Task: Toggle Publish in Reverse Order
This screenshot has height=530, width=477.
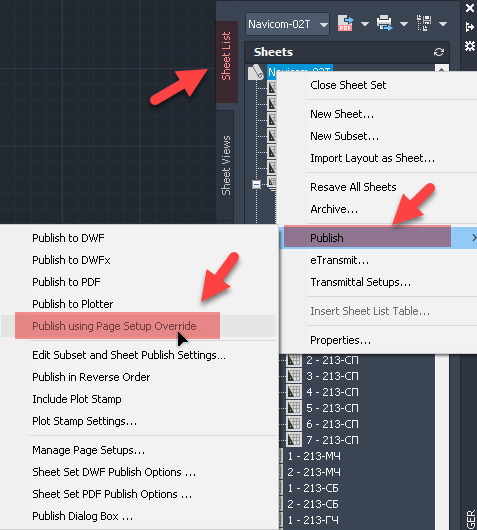Action: click(91, 377)
